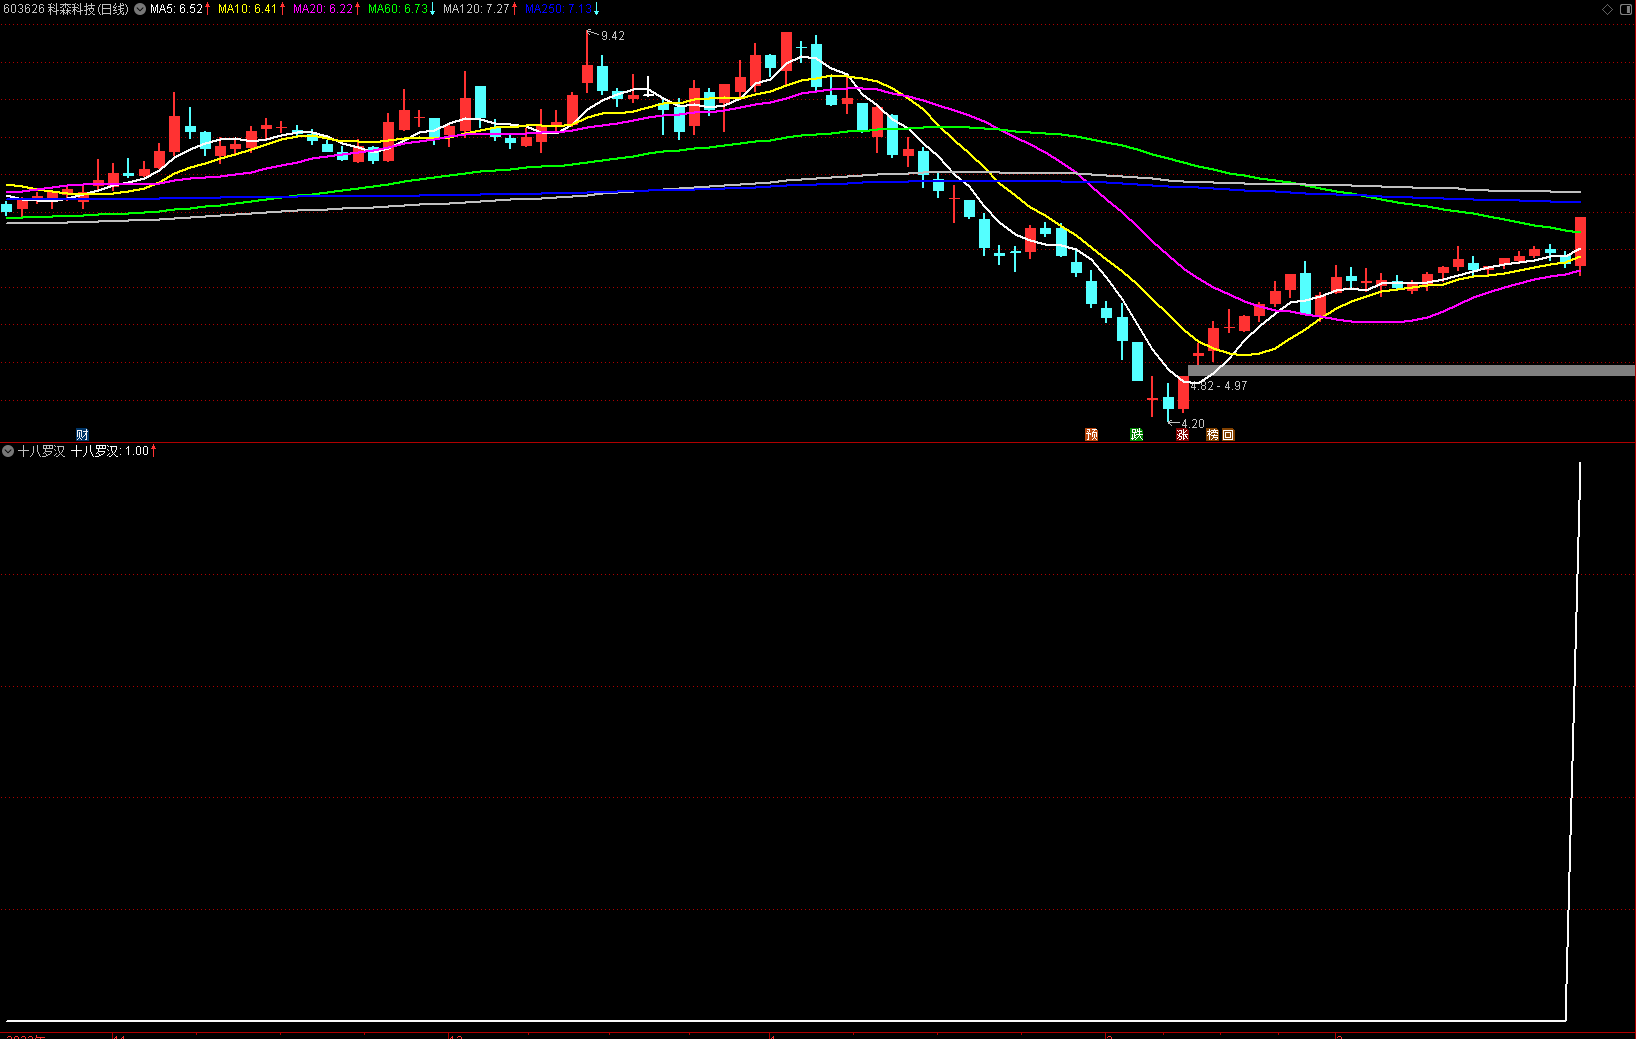Select the MA10: 6.41 indicator label

pos(252,9)
